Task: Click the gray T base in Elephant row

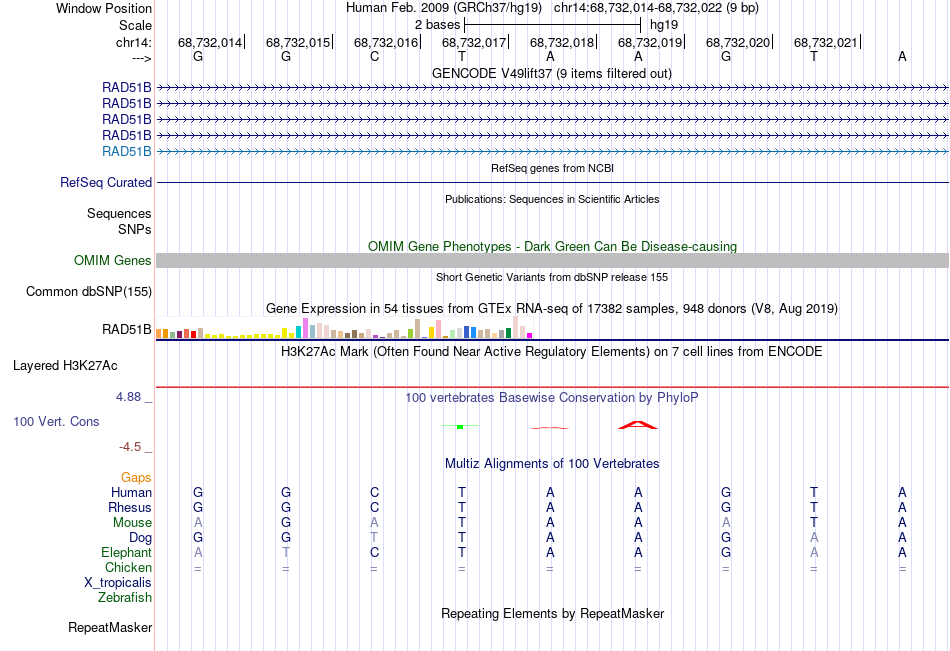Action: pos(286,553)
